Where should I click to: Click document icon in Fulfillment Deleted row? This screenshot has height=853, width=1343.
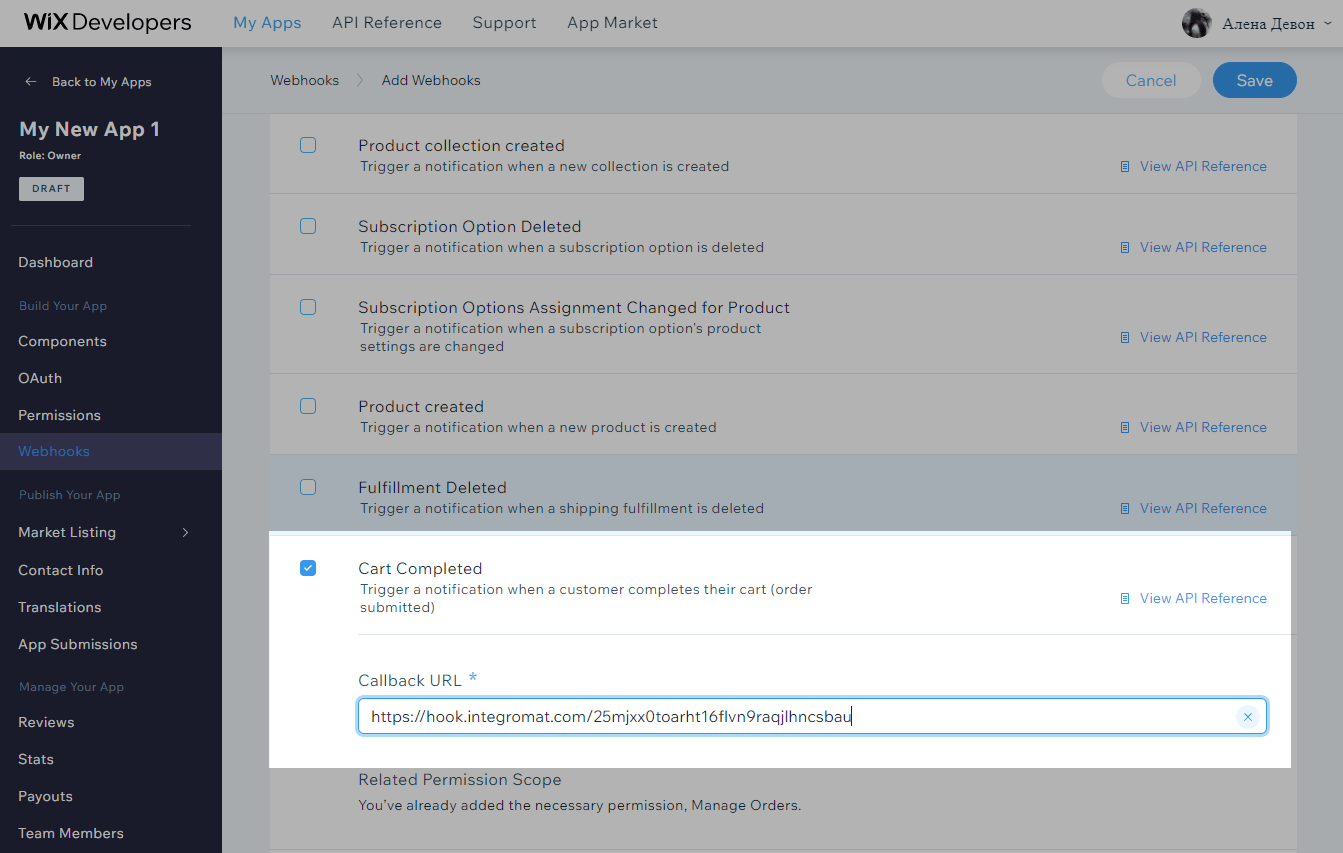1125,509
